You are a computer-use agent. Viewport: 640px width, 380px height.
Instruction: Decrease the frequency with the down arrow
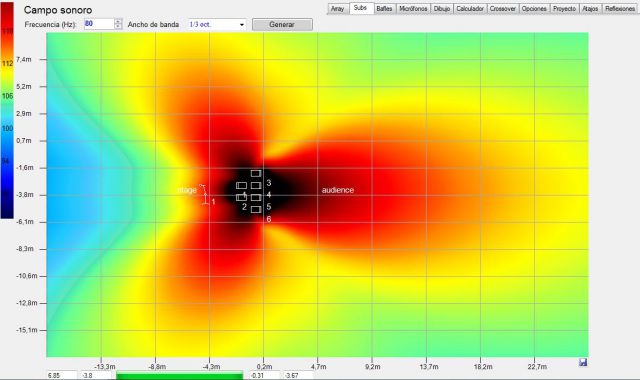118,27
